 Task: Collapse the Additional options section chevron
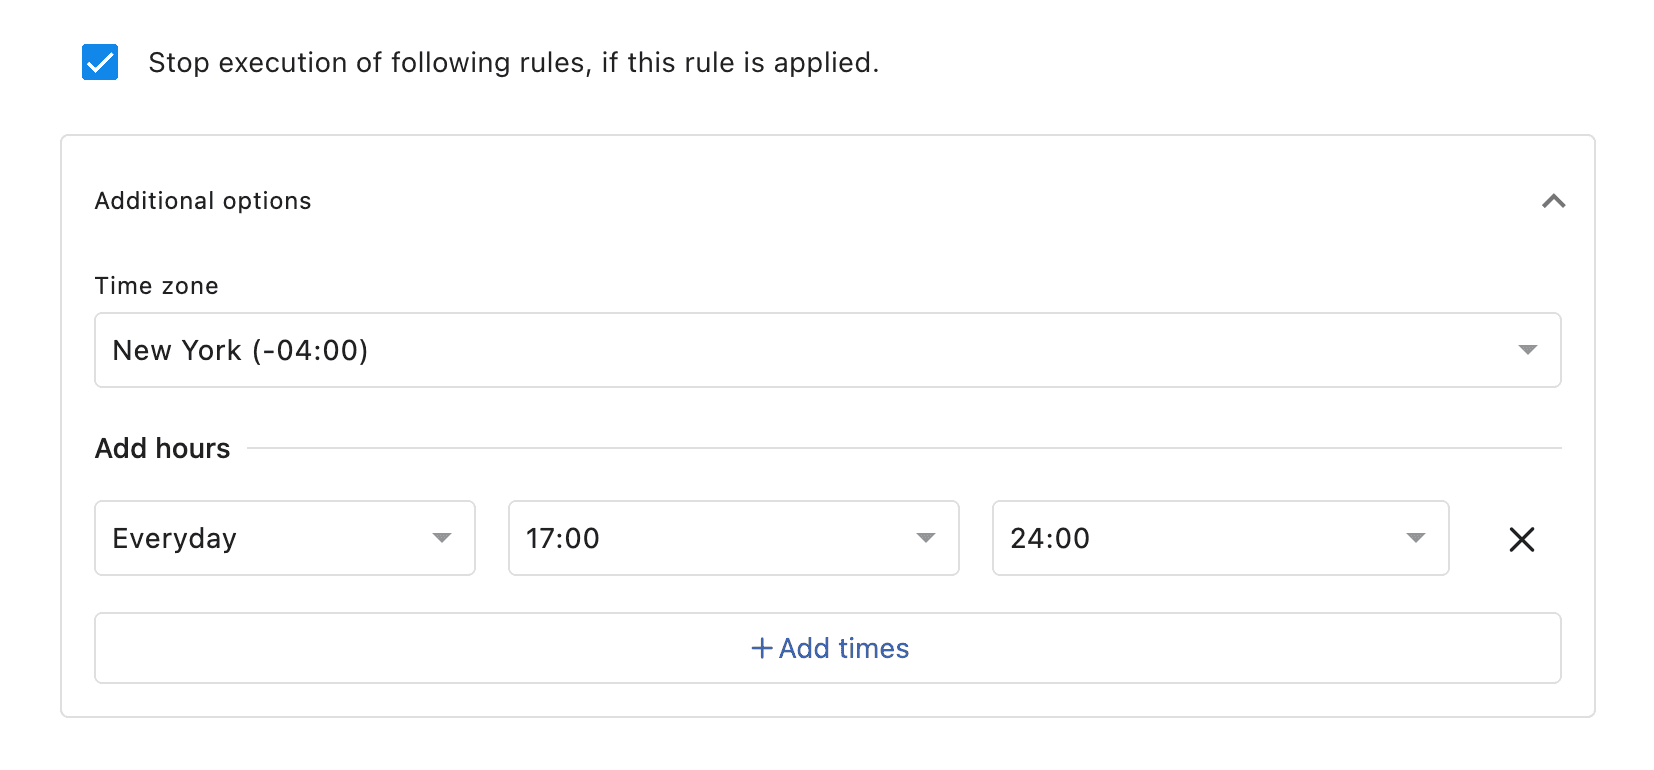(x=1553, y=201)
